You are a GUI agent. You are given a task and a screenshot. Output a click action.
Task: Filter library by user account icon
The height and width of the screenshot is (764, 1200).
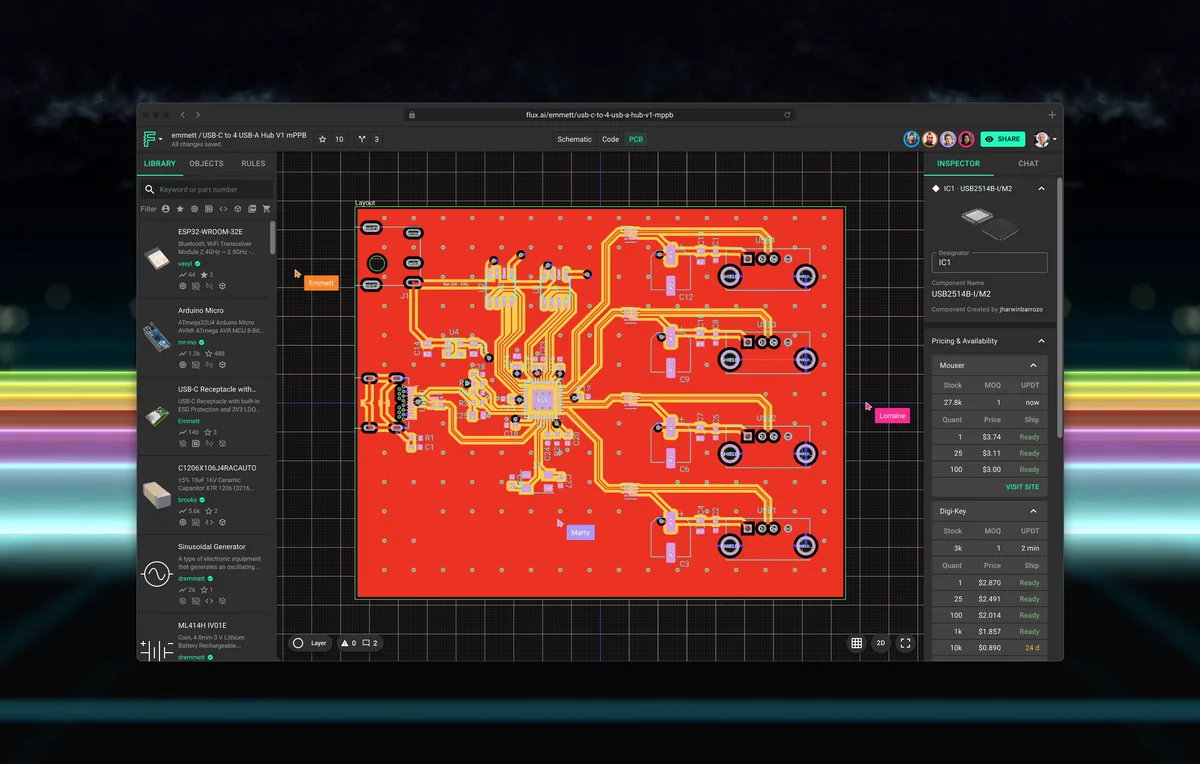point(166,209)
